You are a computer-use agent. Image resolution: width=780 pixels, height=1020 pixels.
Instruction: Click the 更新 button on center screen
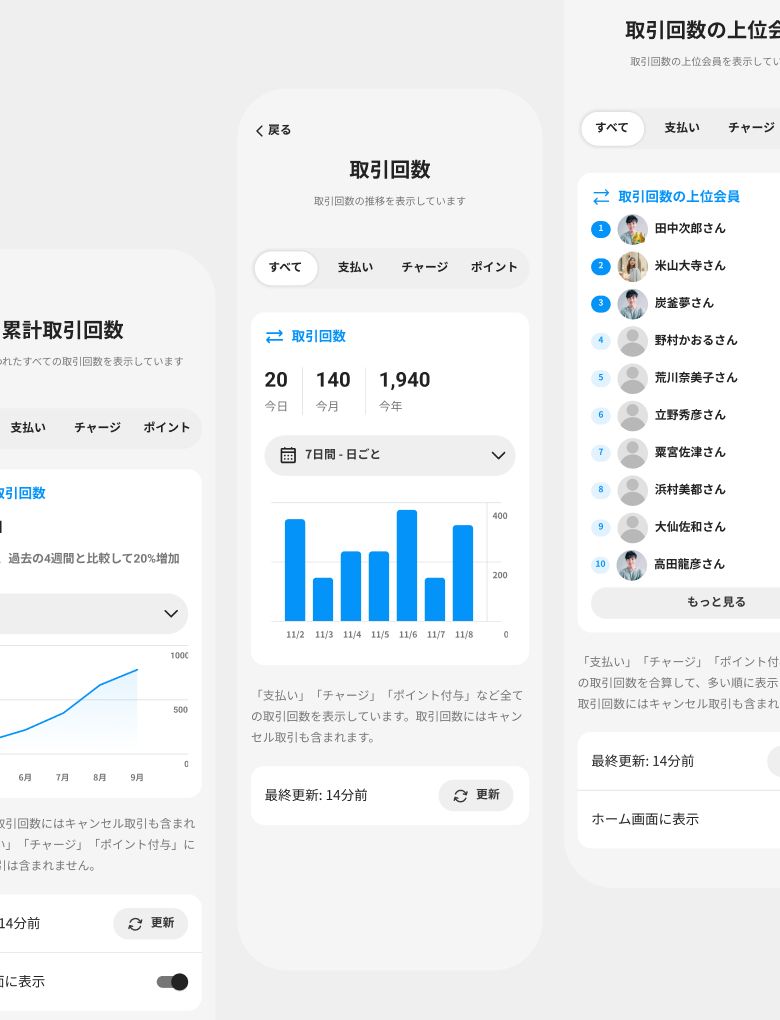(x=476, y=796)
